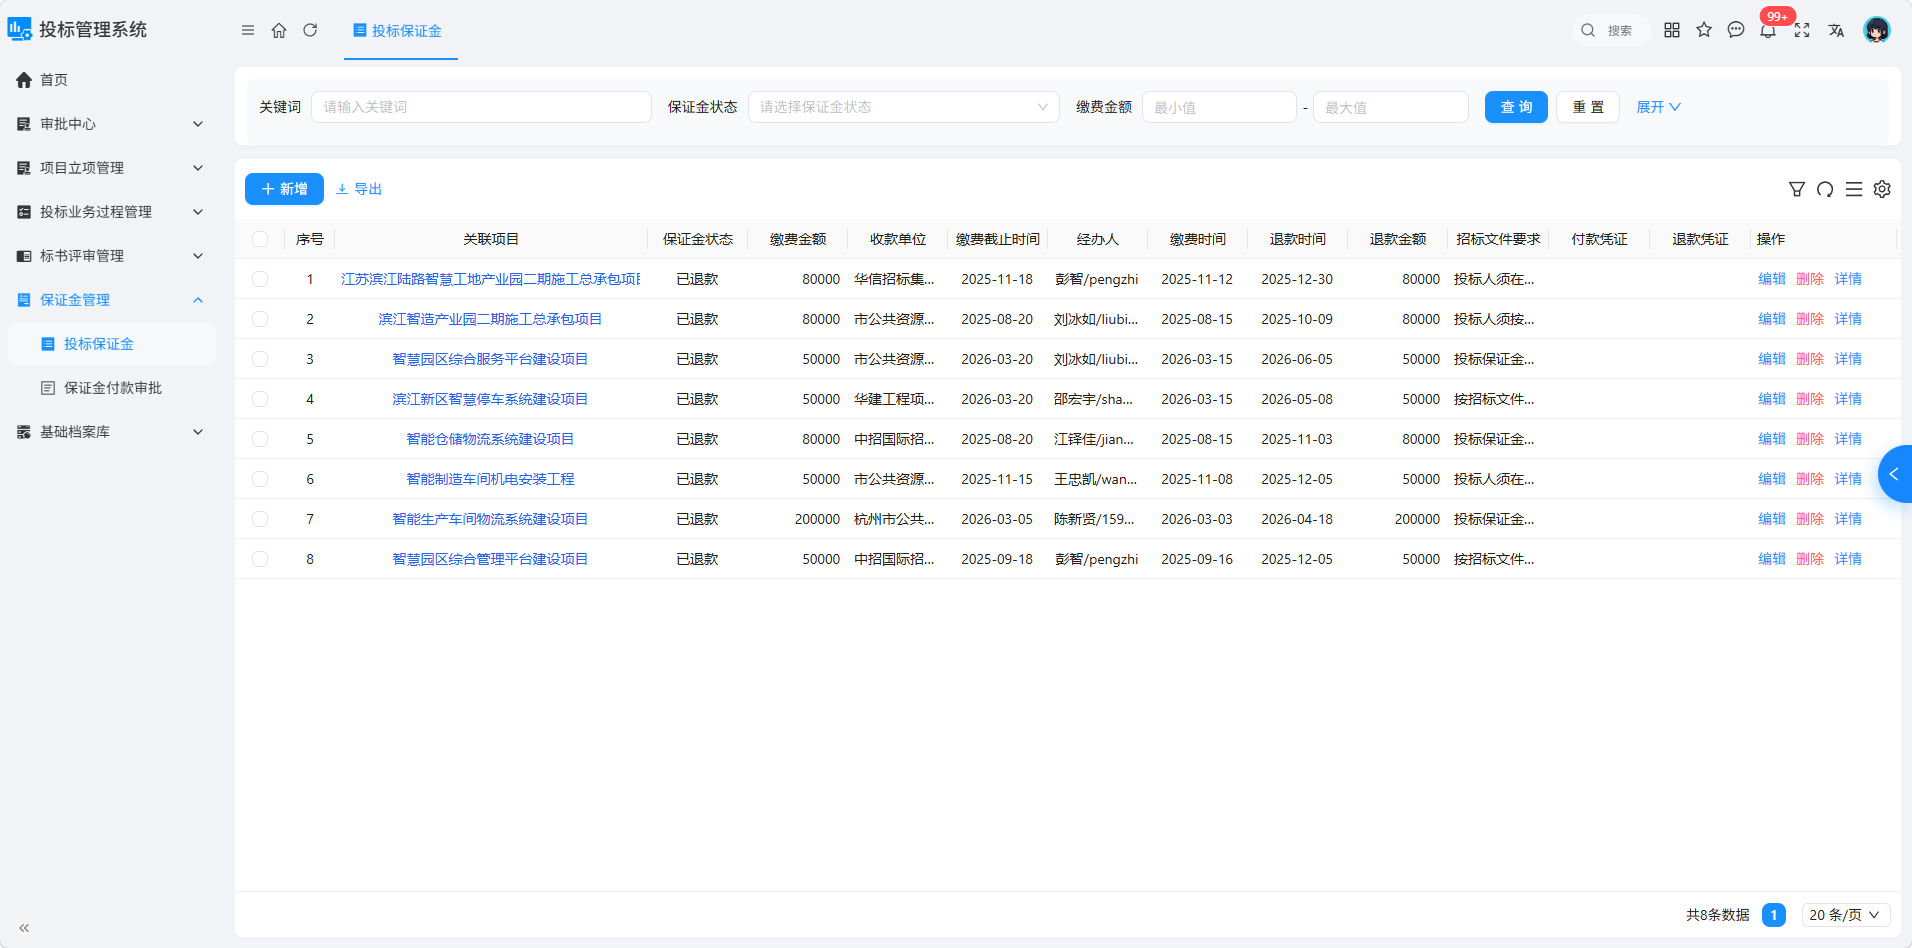
Task: Open the user avatar menu
Action: tap(1877, 30)
